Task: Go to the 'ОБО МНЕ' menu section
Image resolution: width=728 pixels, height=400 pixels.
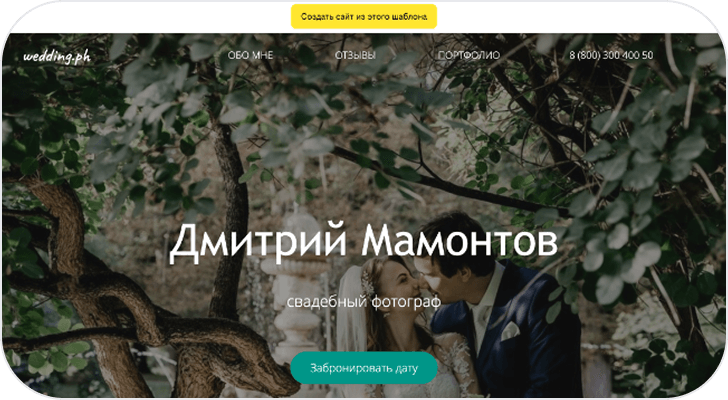Action: coord(250,55)
